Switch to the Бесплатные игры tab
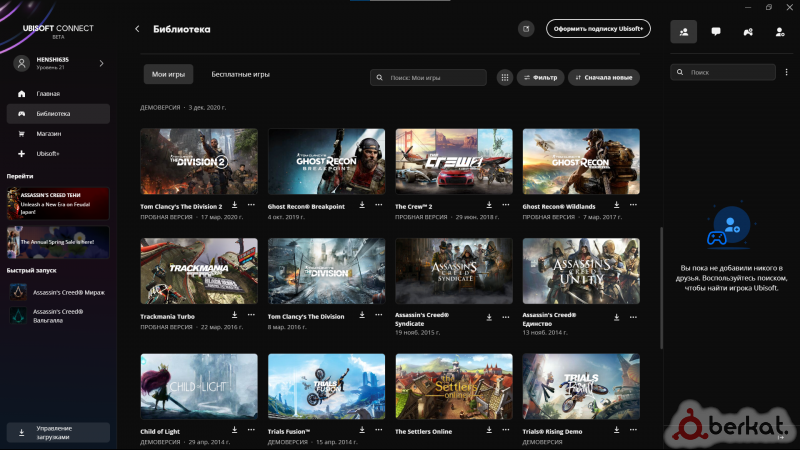The height and width of the screenshot is (450, 800). point(240,74)
